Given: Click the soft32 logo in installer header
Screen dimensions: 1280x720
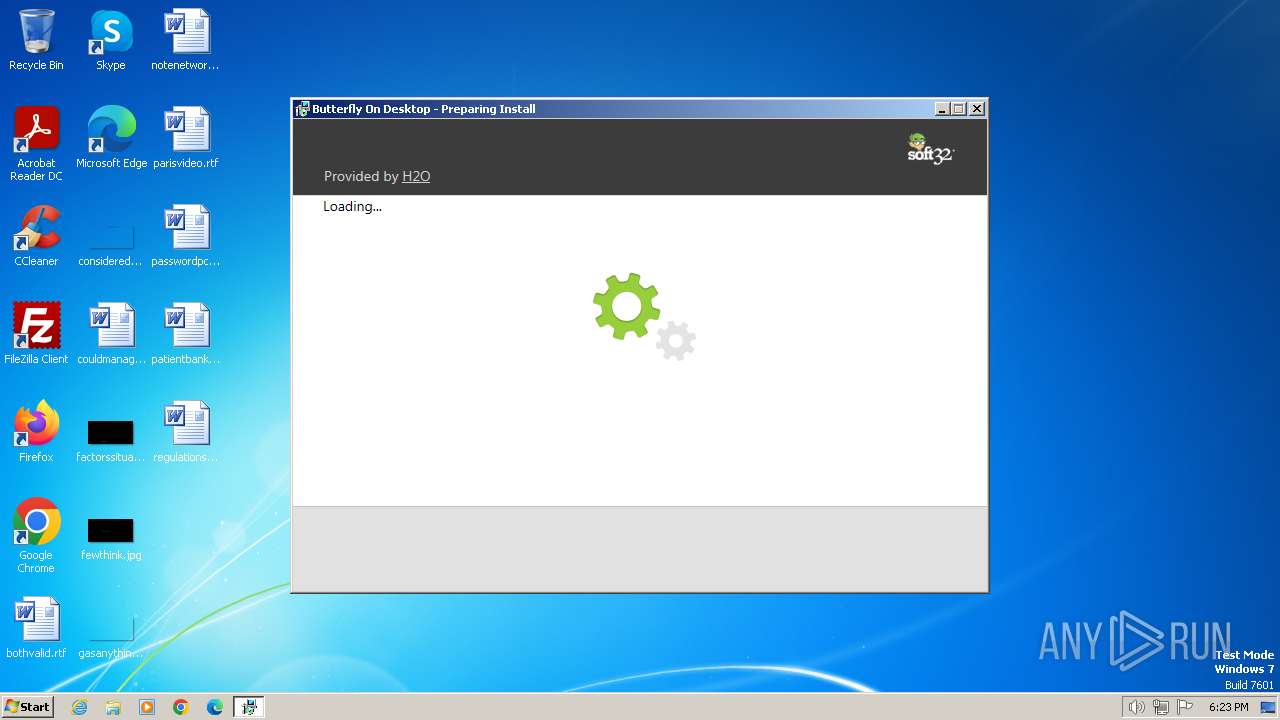Looking at the screenshot, I should [x=931, y=149].
